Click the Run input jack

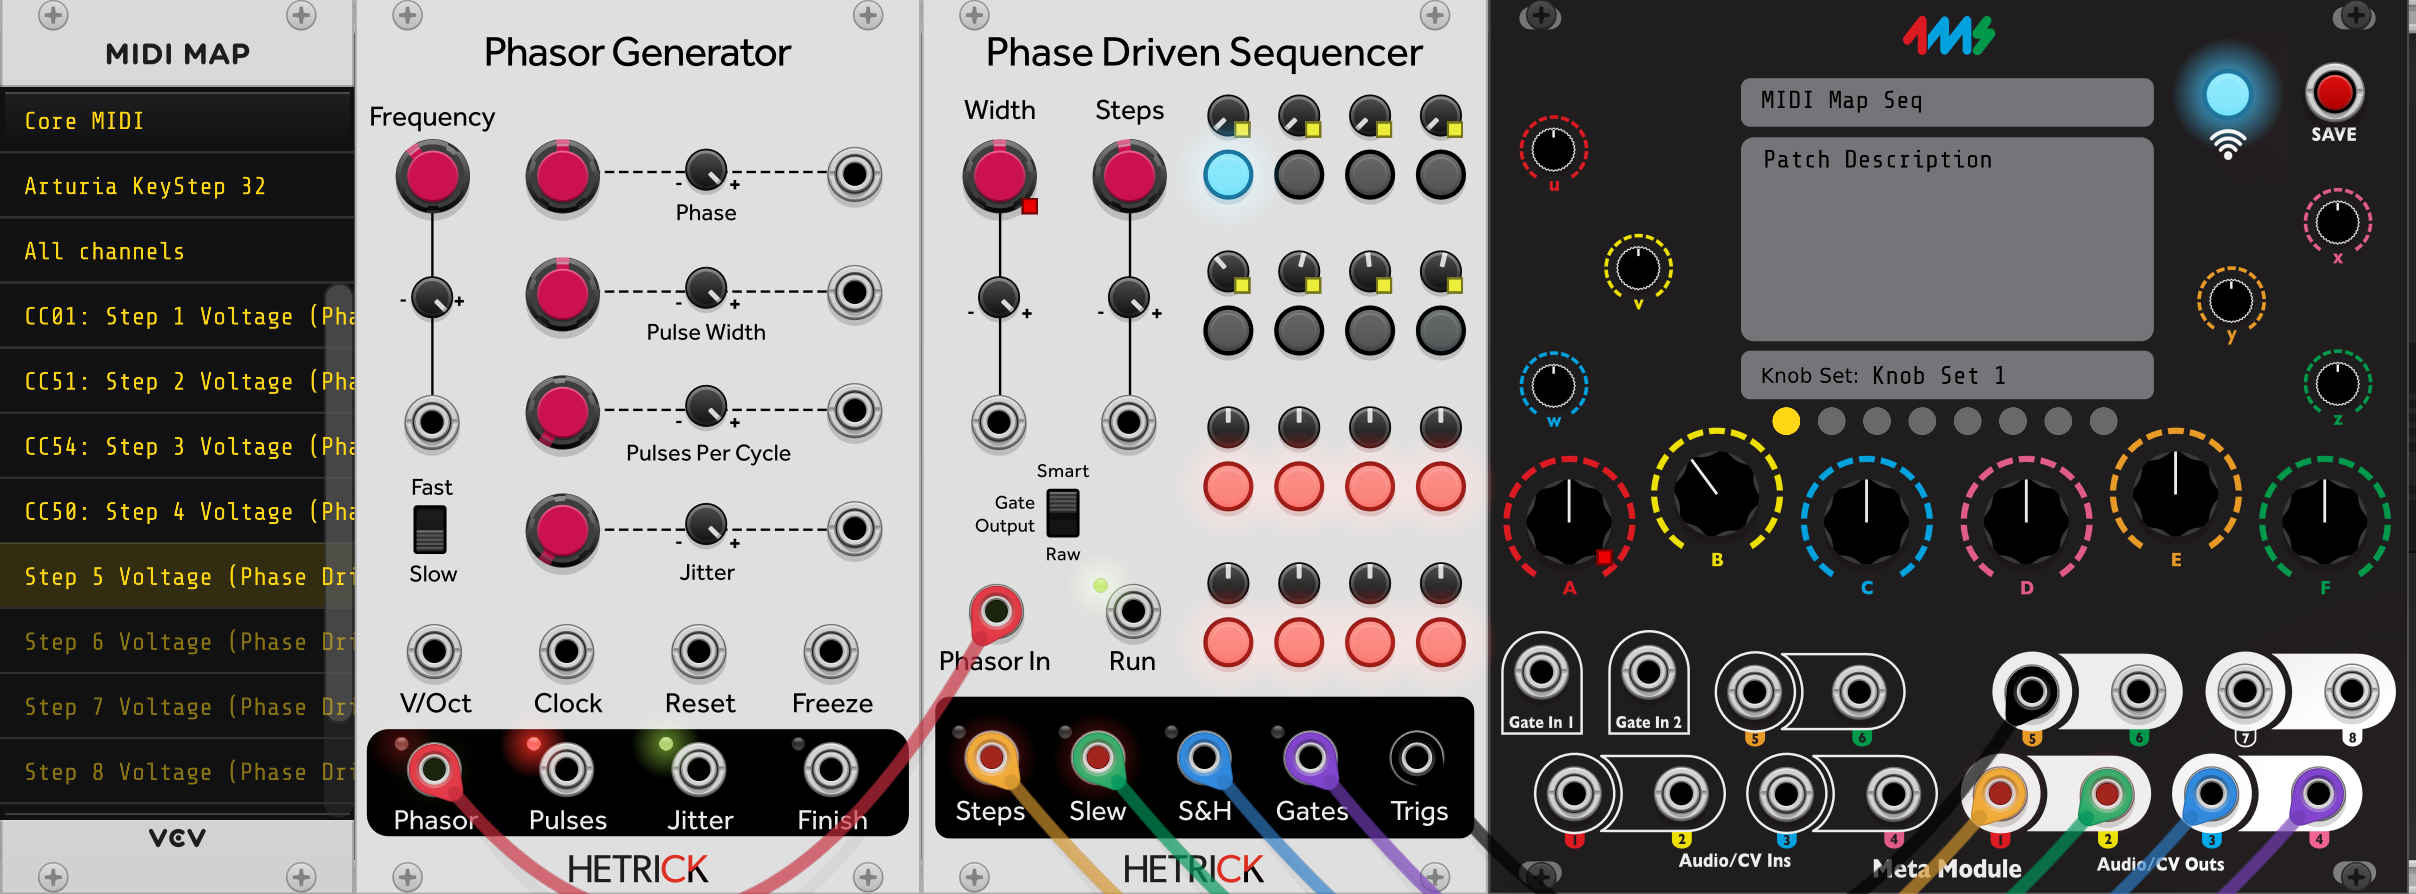click(x=1132, y=610)
